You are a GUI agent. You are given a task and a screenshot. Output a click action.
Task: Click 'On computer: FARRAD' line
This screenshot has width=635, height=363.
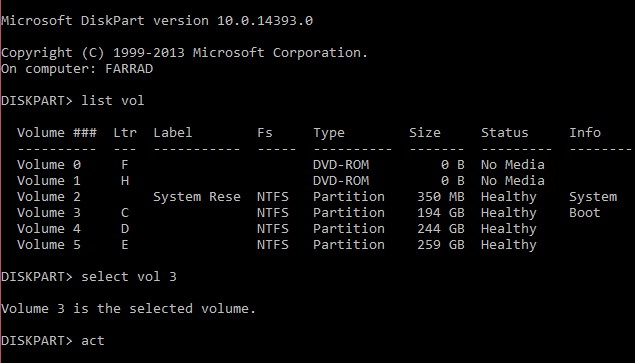[77, 69]
